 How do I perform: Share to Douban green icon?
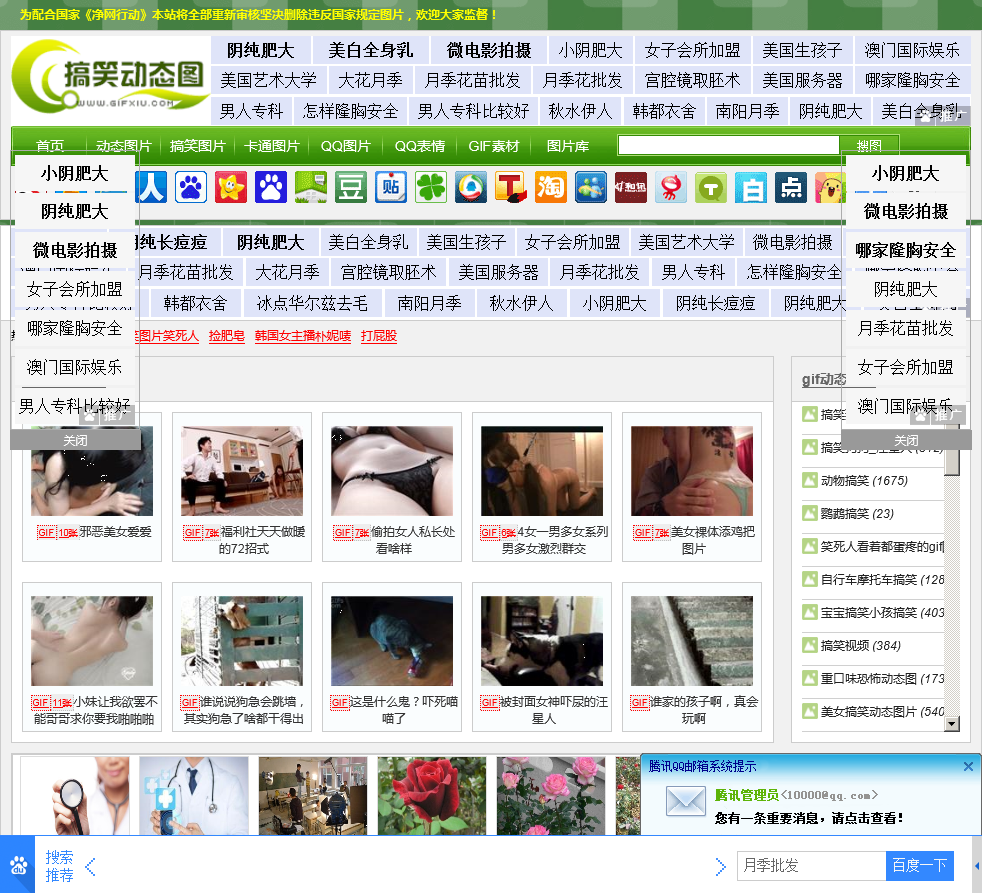point(351,187)
